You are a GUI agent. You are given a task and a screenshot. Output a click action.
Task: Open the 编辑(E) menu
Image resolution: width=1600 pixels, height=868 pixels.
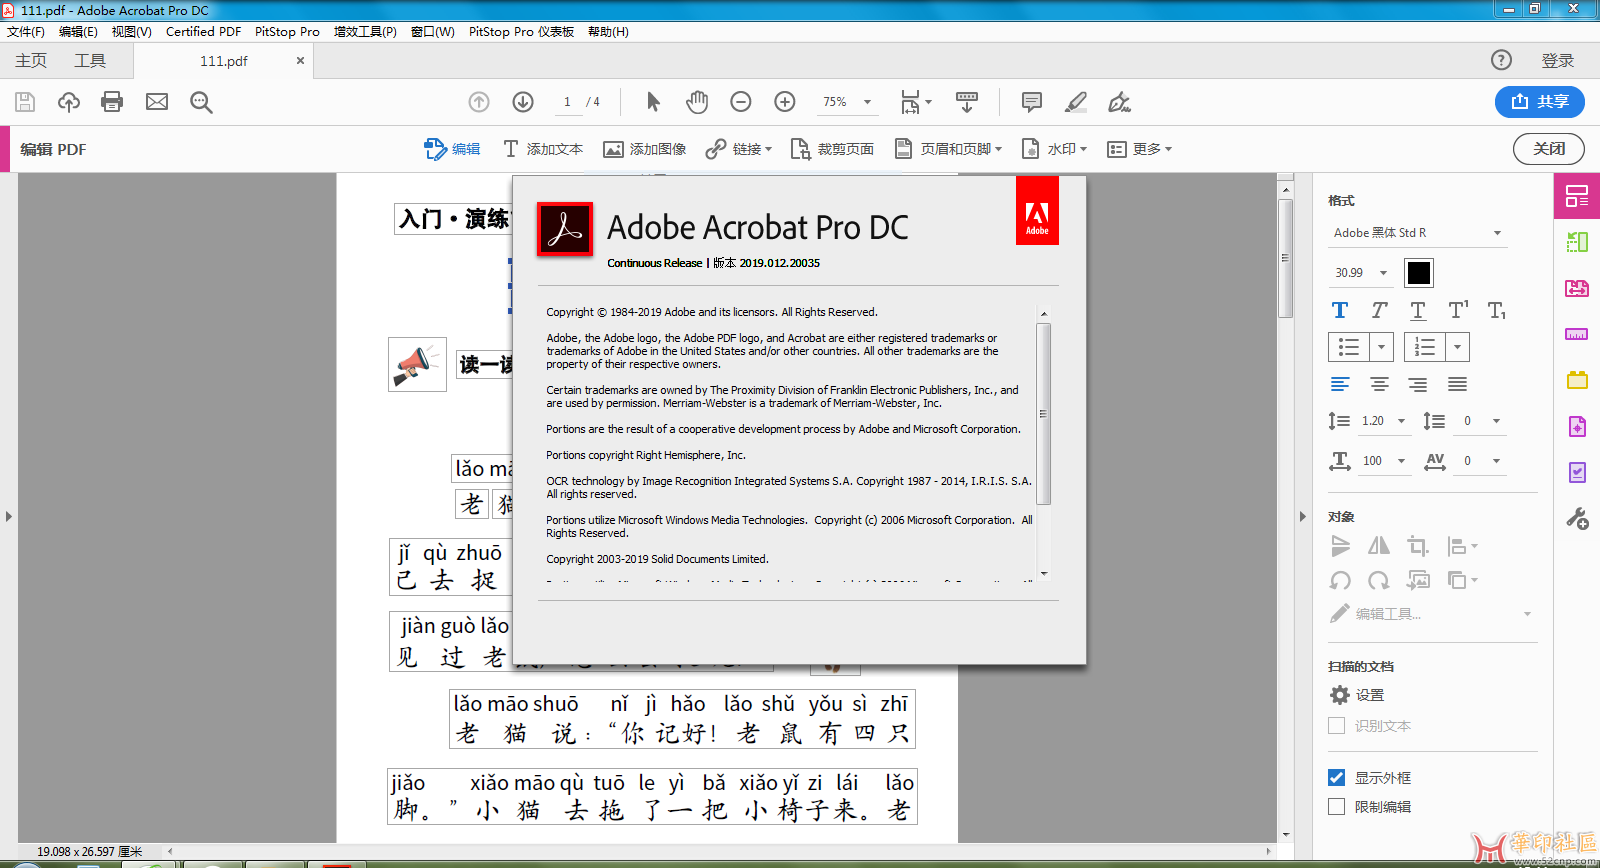pyautogui.click(x=78, y=32)
